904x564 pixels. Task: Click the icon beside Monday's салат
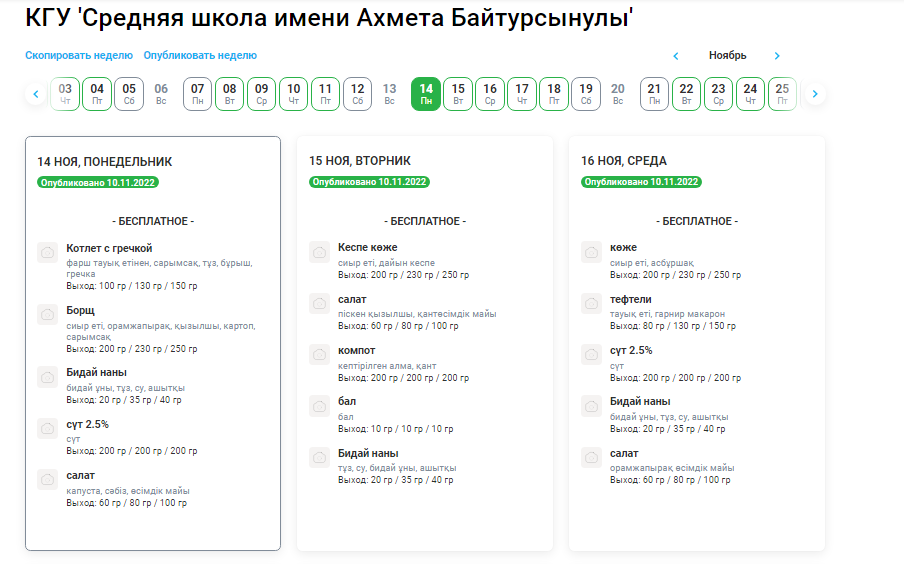click(47, 480)
